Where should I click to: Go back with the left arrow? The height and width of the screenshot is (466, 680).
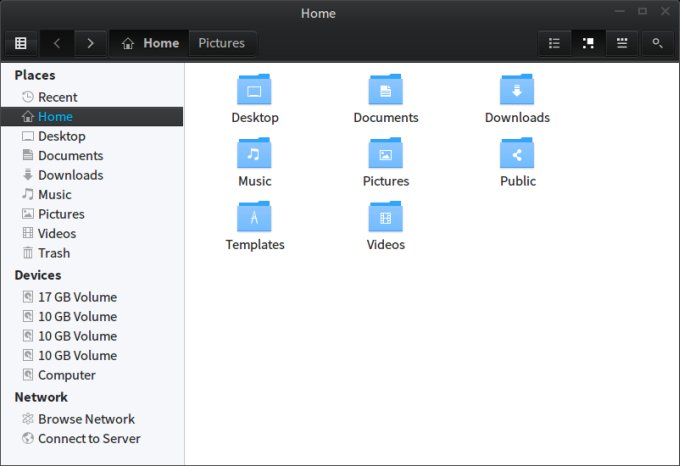[x=57, y=43]
